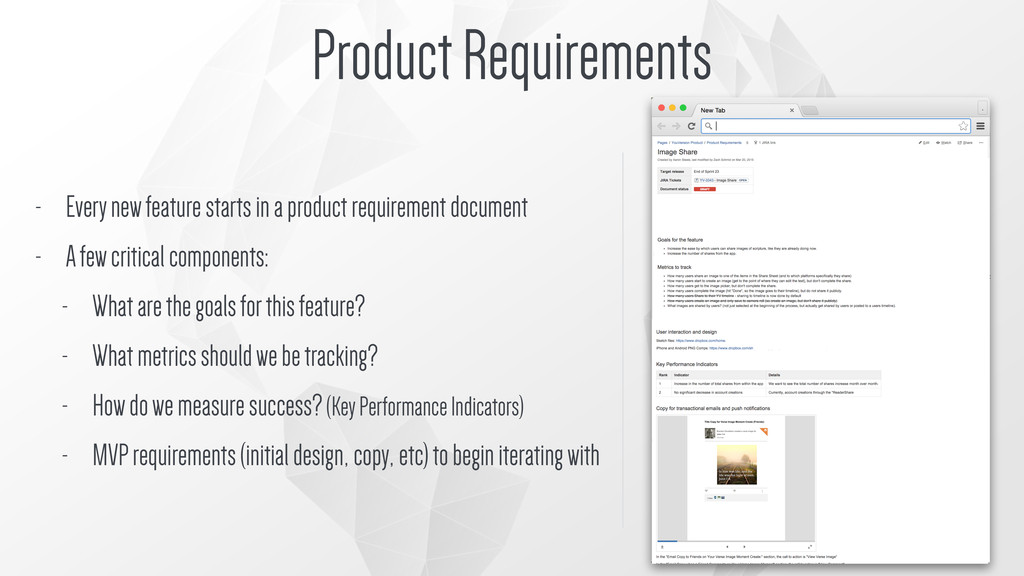The image size is (1024, 576).
Task: Click the 'Target release' table label
Action: [x=672, y=172]
